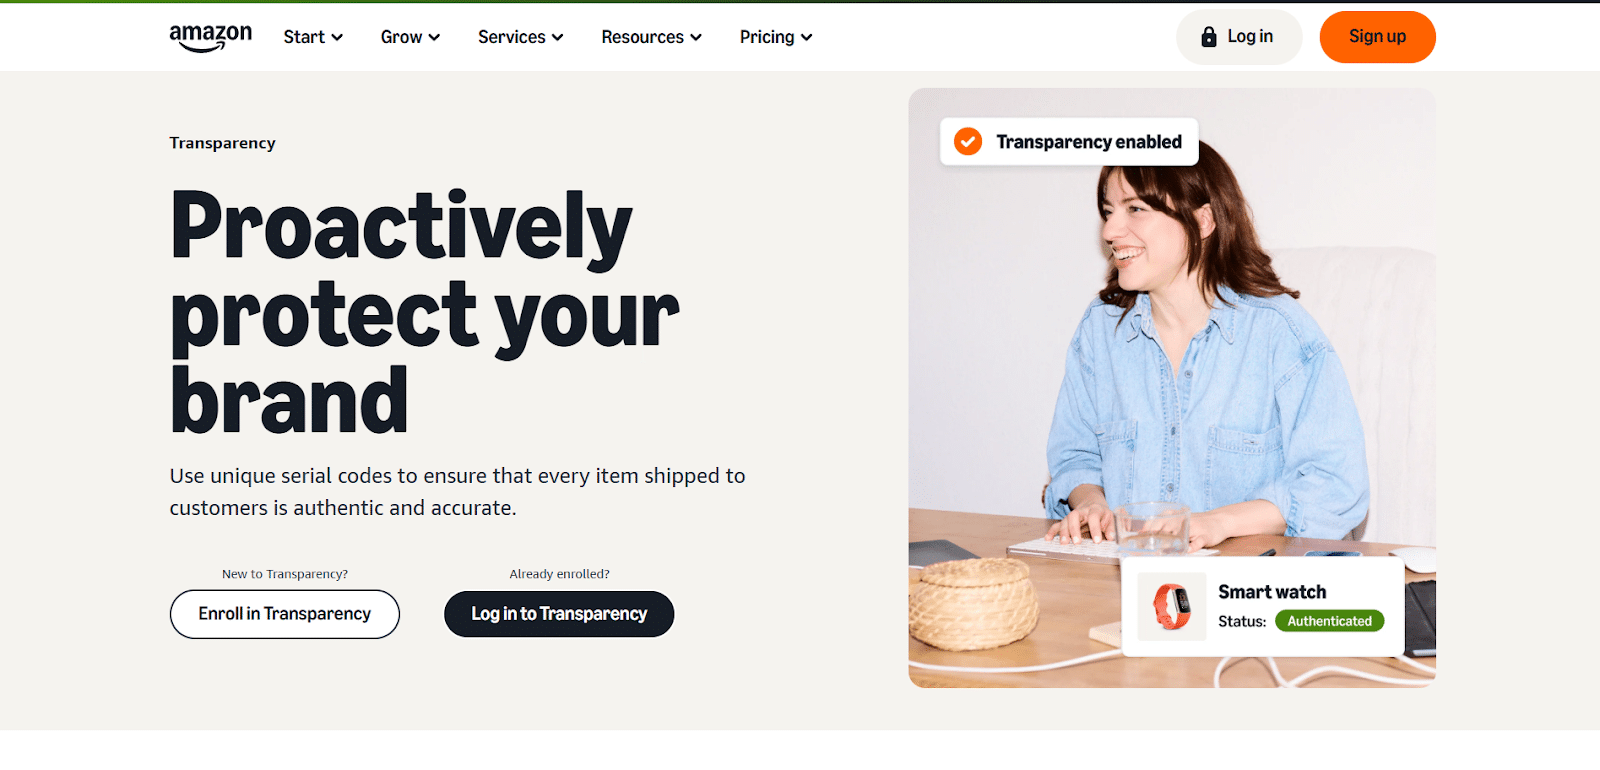The height and width of the screenshot is (770, 1600).
Task: Expand the Grow menu chevron
Action: click(x=434, y=38)
